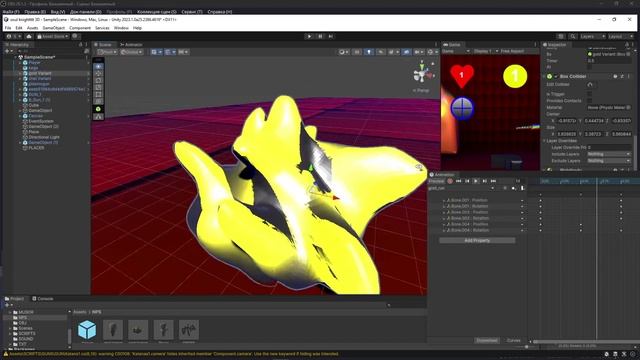
Task: Open Unity global search magnifier
Action: (573, 36)
